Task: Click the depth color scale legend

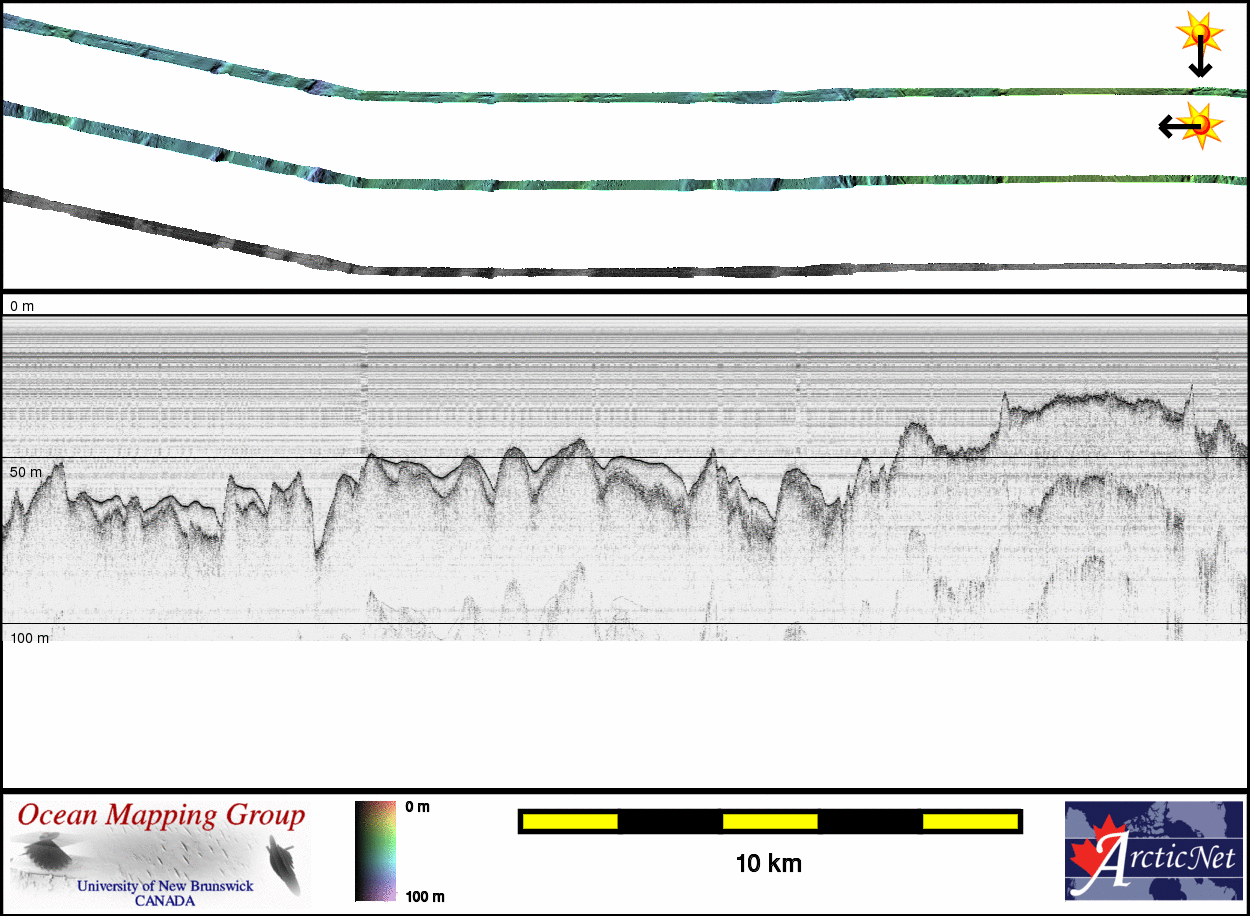Action: click(375, 851)
